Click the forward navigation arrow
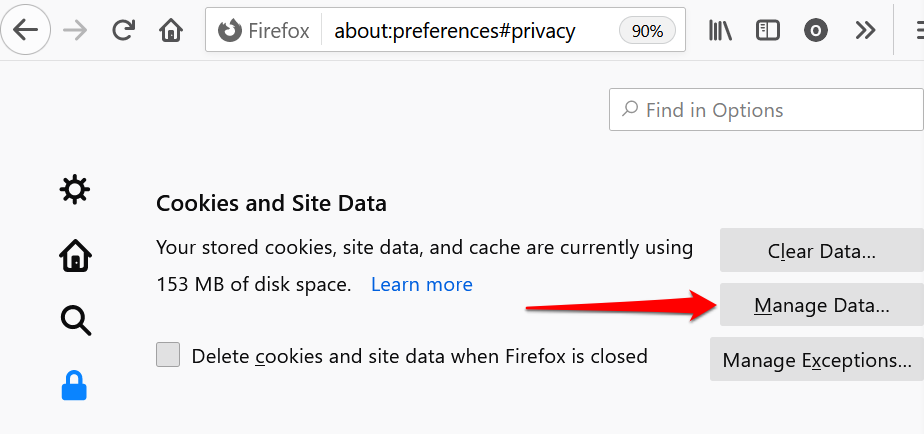 coord(75,30)
